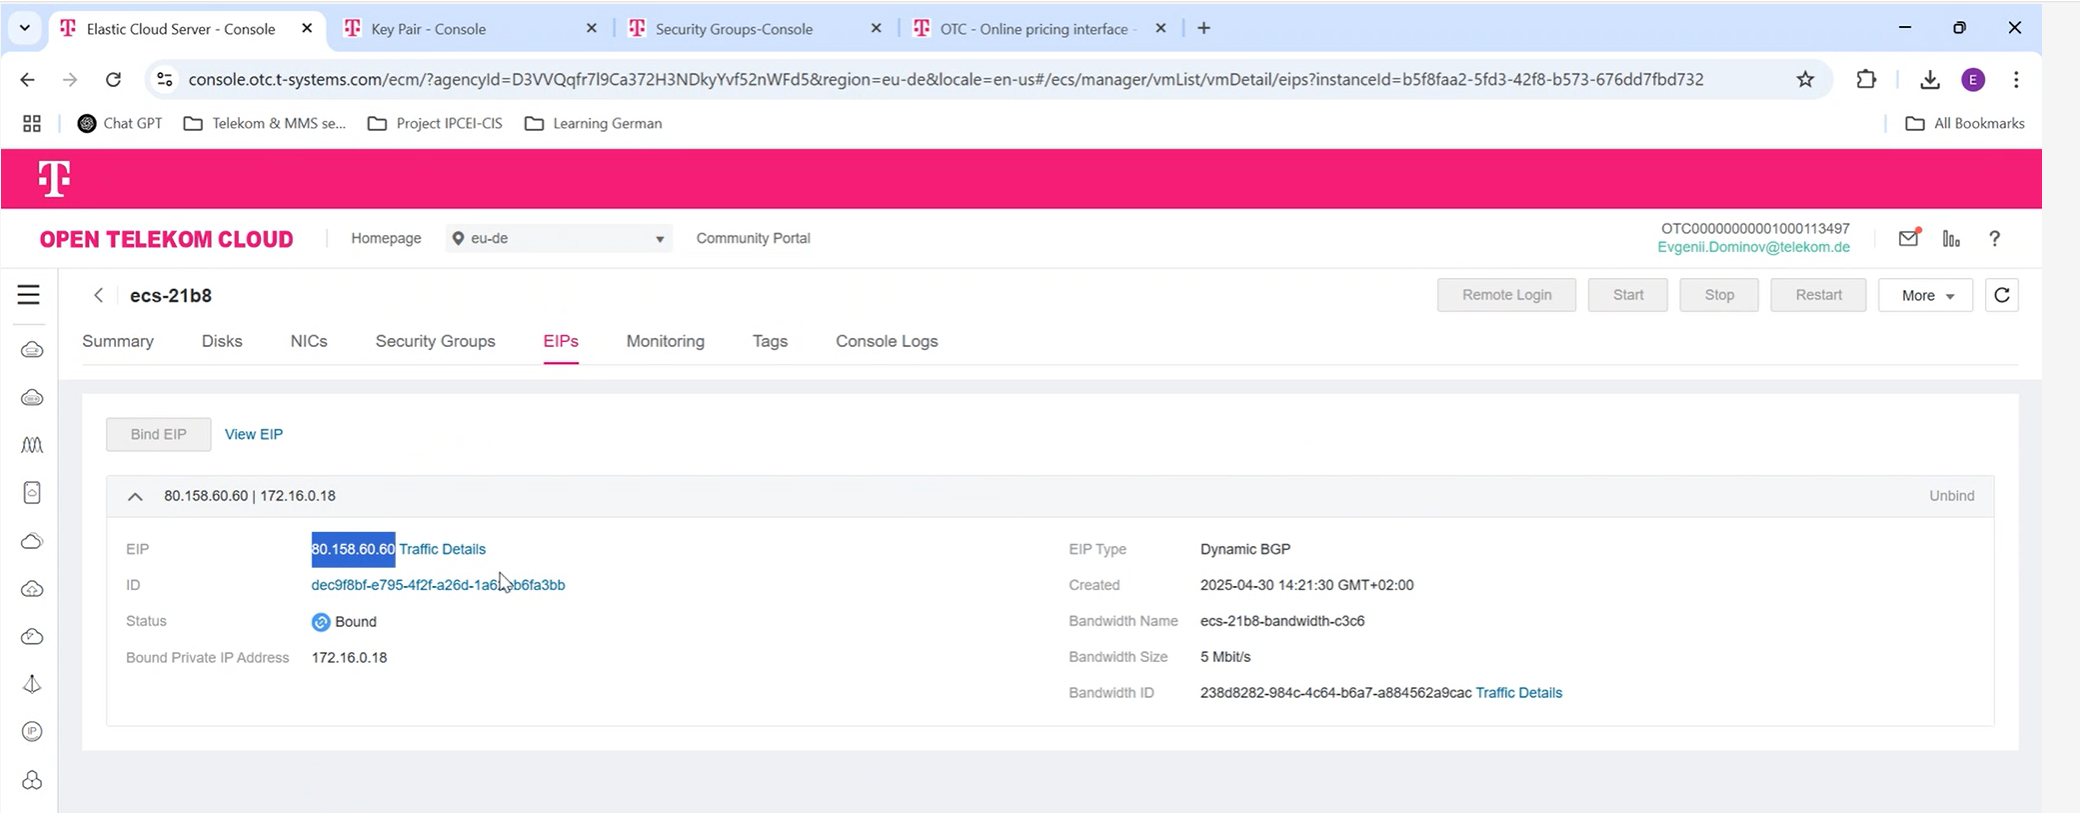This screenshot has width=2080, height=813.
Task: Click the cluster sidebar icon at bottom
Action: coord(32,780)
